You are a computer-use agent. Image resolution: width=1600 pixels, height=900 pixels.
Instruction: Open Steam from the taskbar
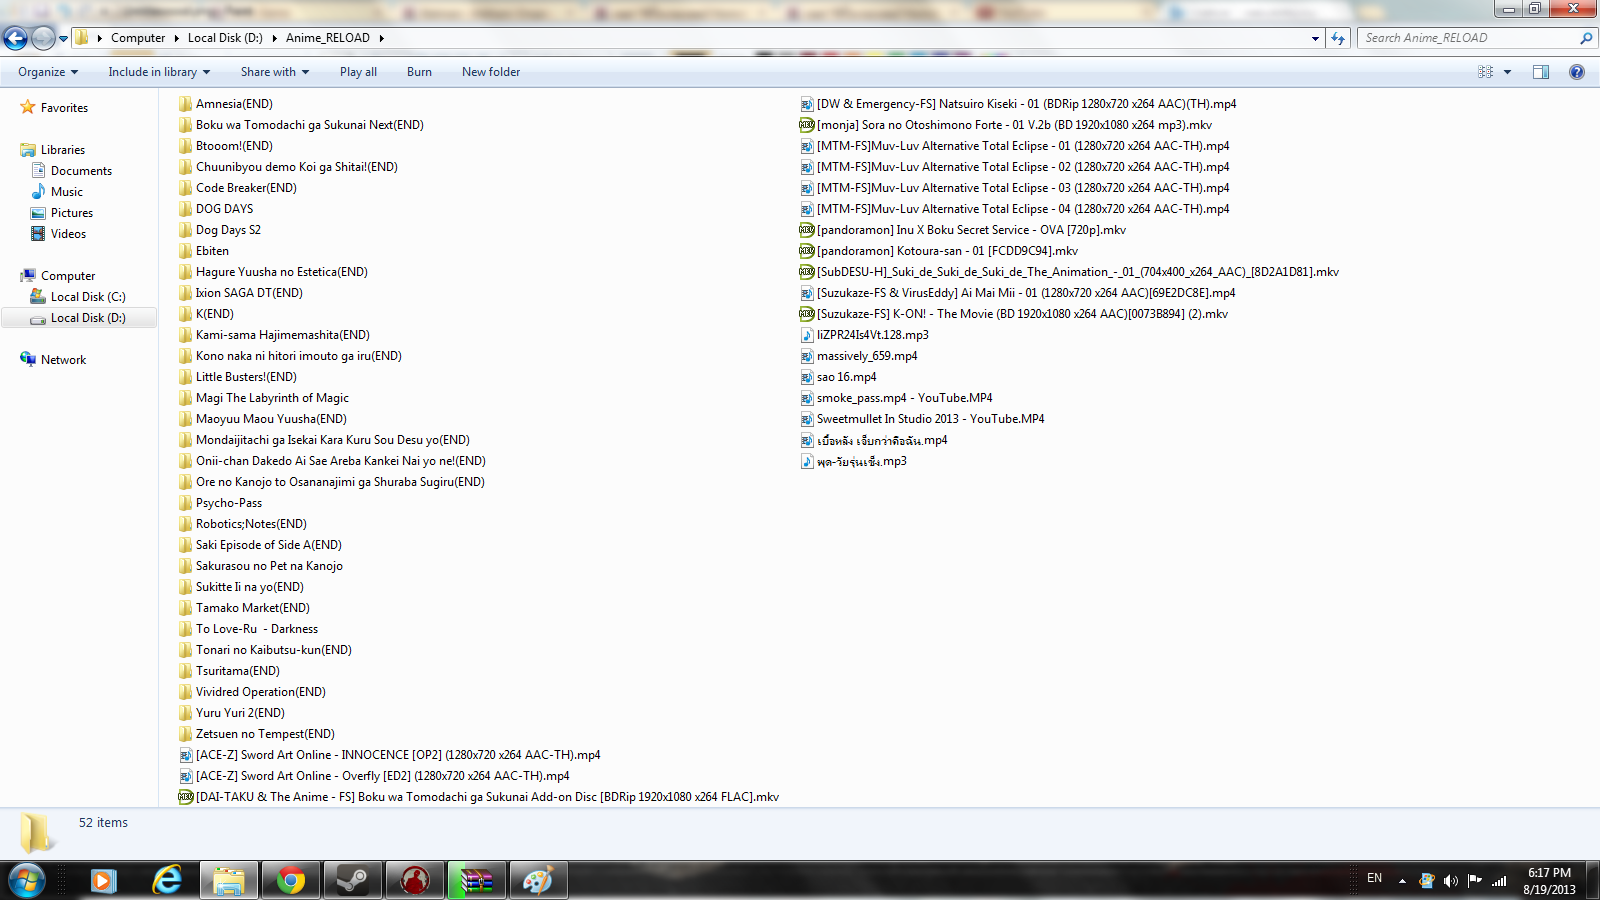tap(352, 881)
